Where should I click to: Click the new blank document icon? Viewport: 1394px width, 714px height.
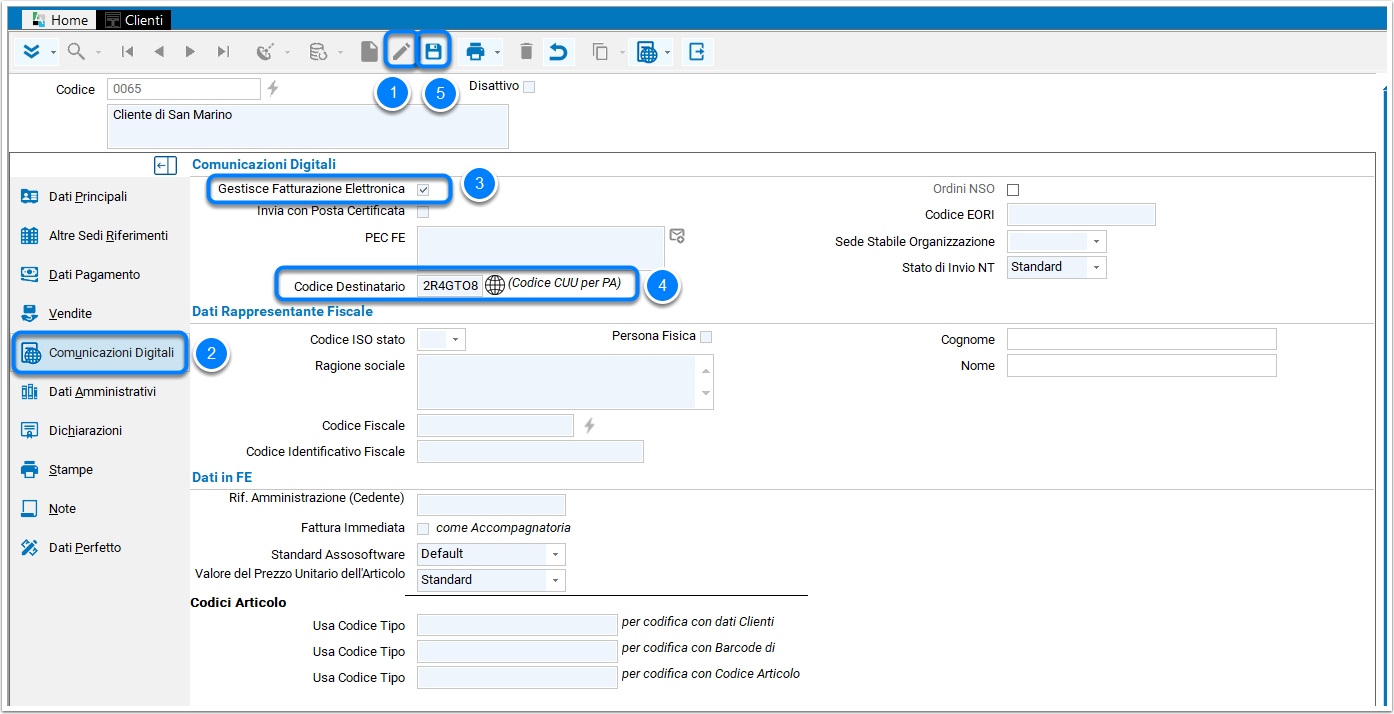click(x=370, y=52)
